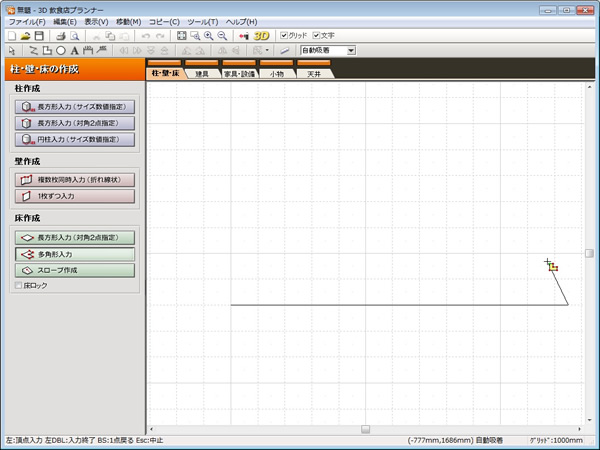Viewport: 600px width, 450px height.
Task: Open the ツール(T) menu
Action: [x=203, y=21]
